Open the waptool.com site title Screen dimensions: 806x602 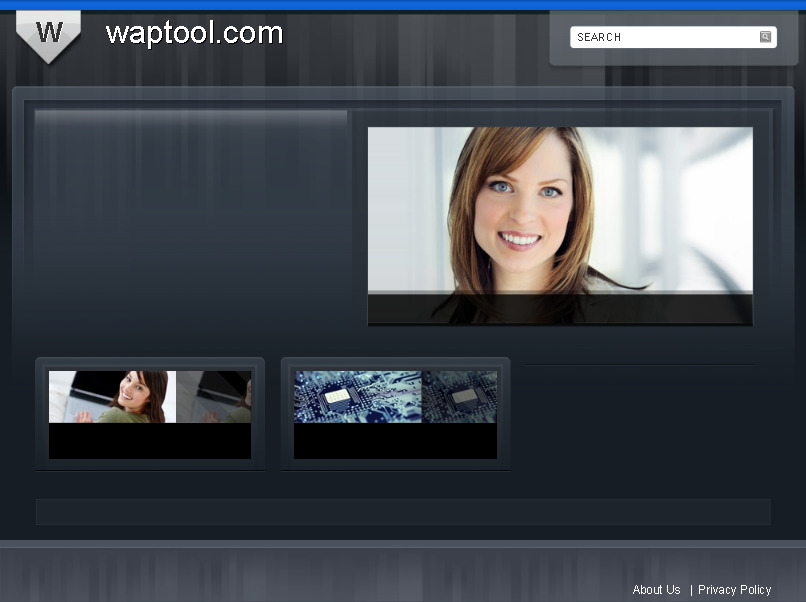pyautogui.click(x=194, y=33)
